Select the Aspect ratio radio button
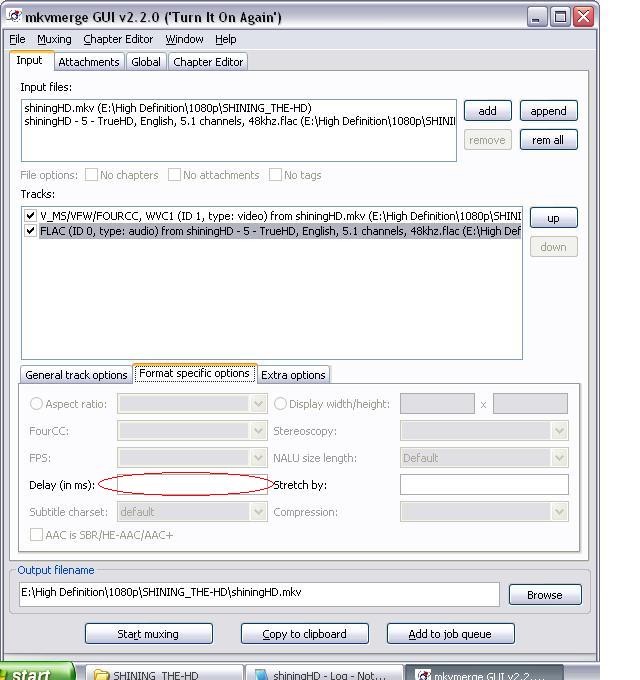 [36, 404]
